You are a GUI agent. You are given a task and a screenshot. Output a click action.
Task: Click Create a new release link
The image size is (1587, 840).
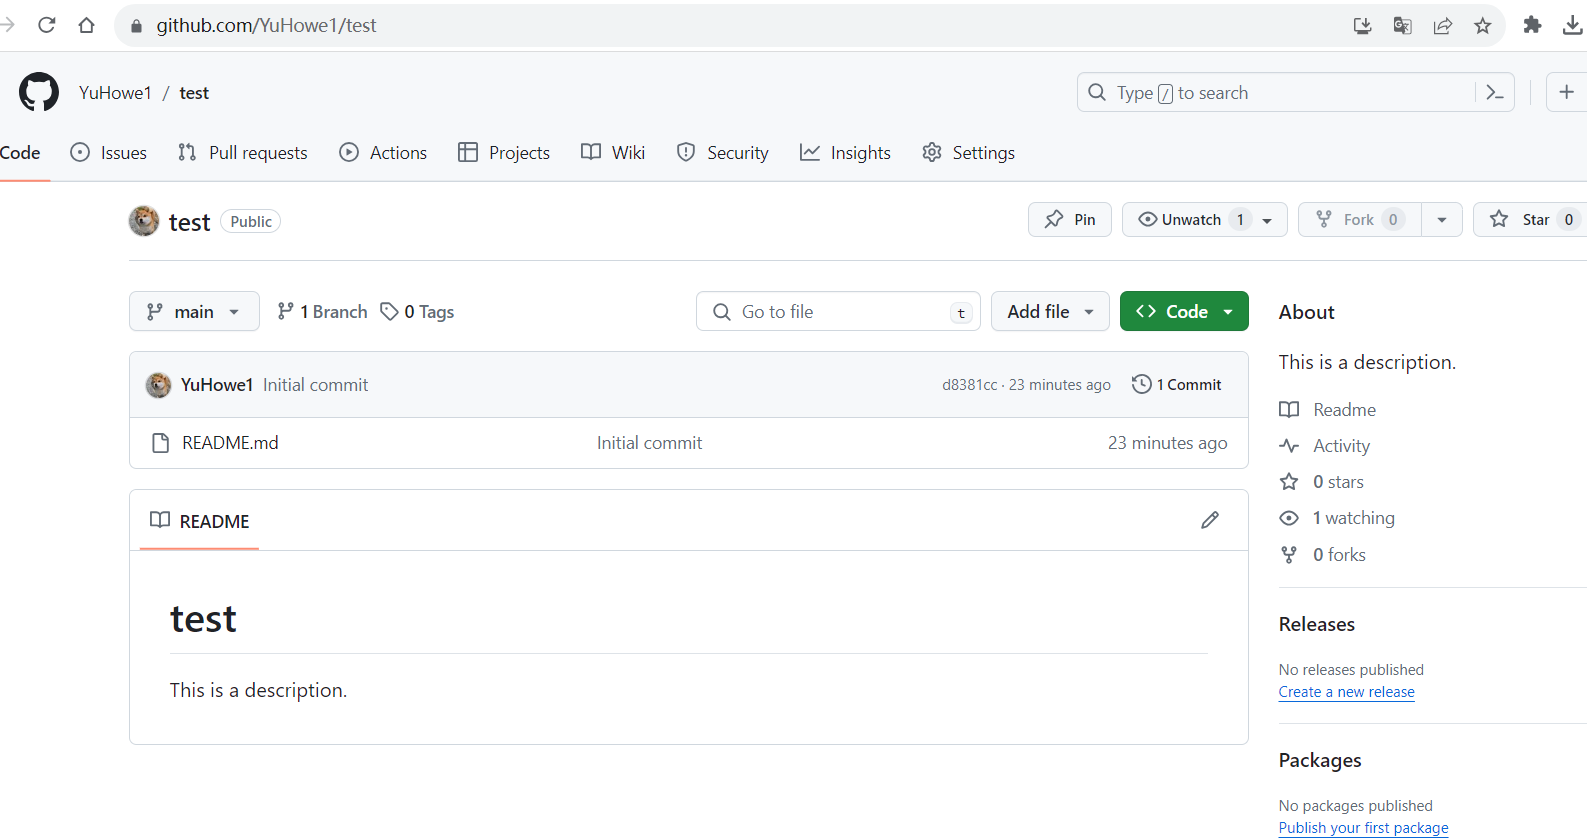coord(1346,692)
